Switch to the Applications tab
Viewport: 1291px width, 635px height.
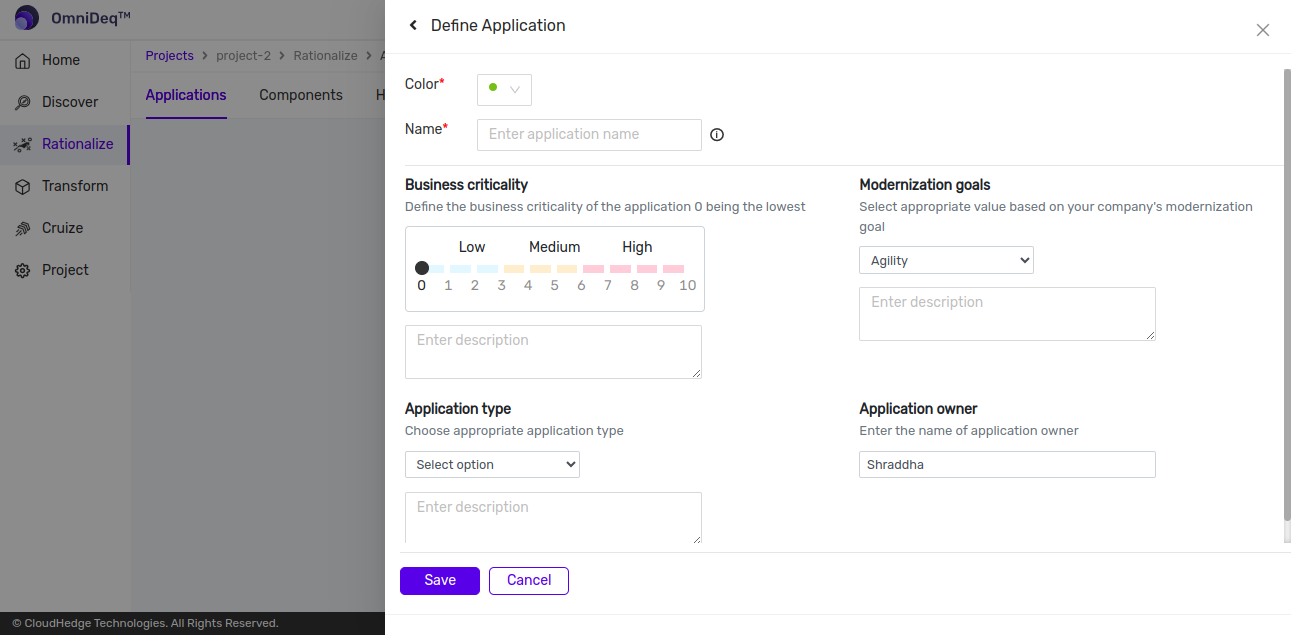coord(186,95)
